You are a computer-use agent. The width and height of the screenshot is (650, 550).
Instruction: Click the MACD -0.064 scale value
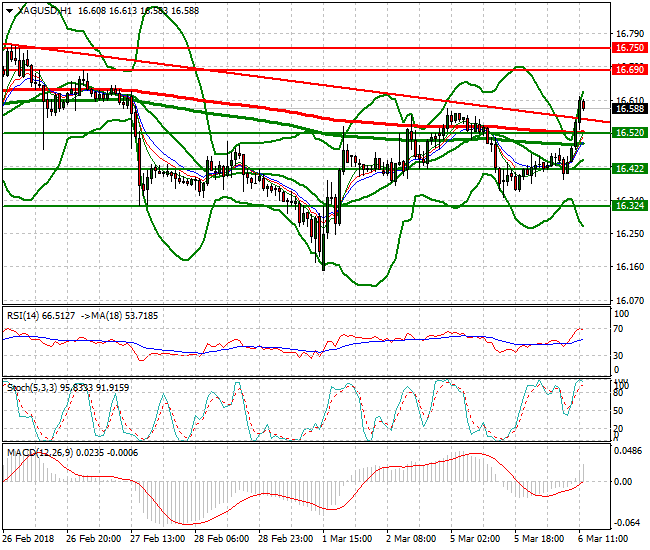629,522
